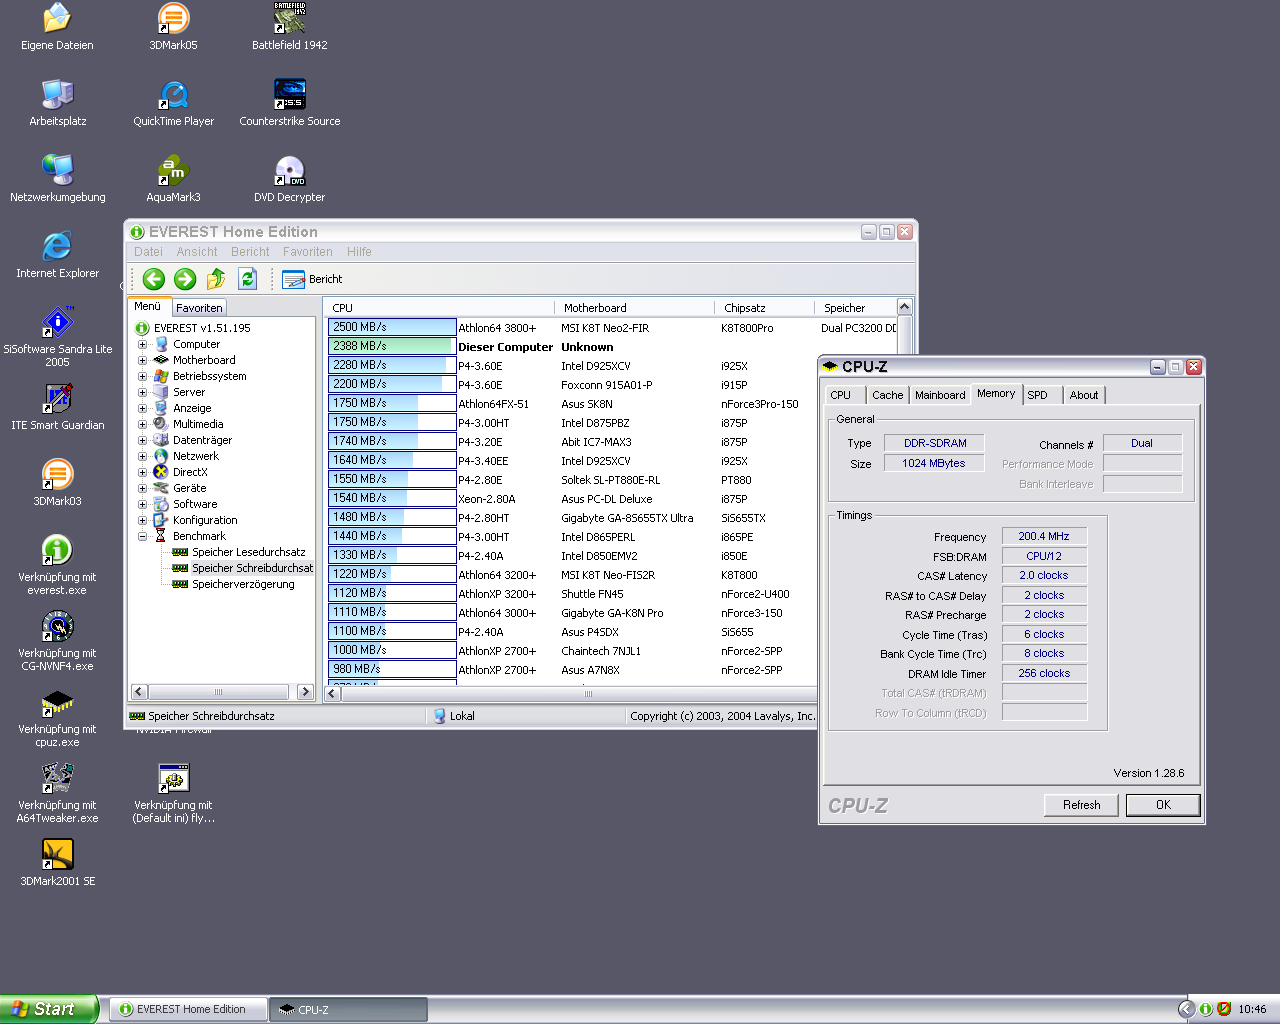This screenshot has height=1024, width=1280.
Task: Expand the Motherboard tree node
Action: tap(142, 360)
